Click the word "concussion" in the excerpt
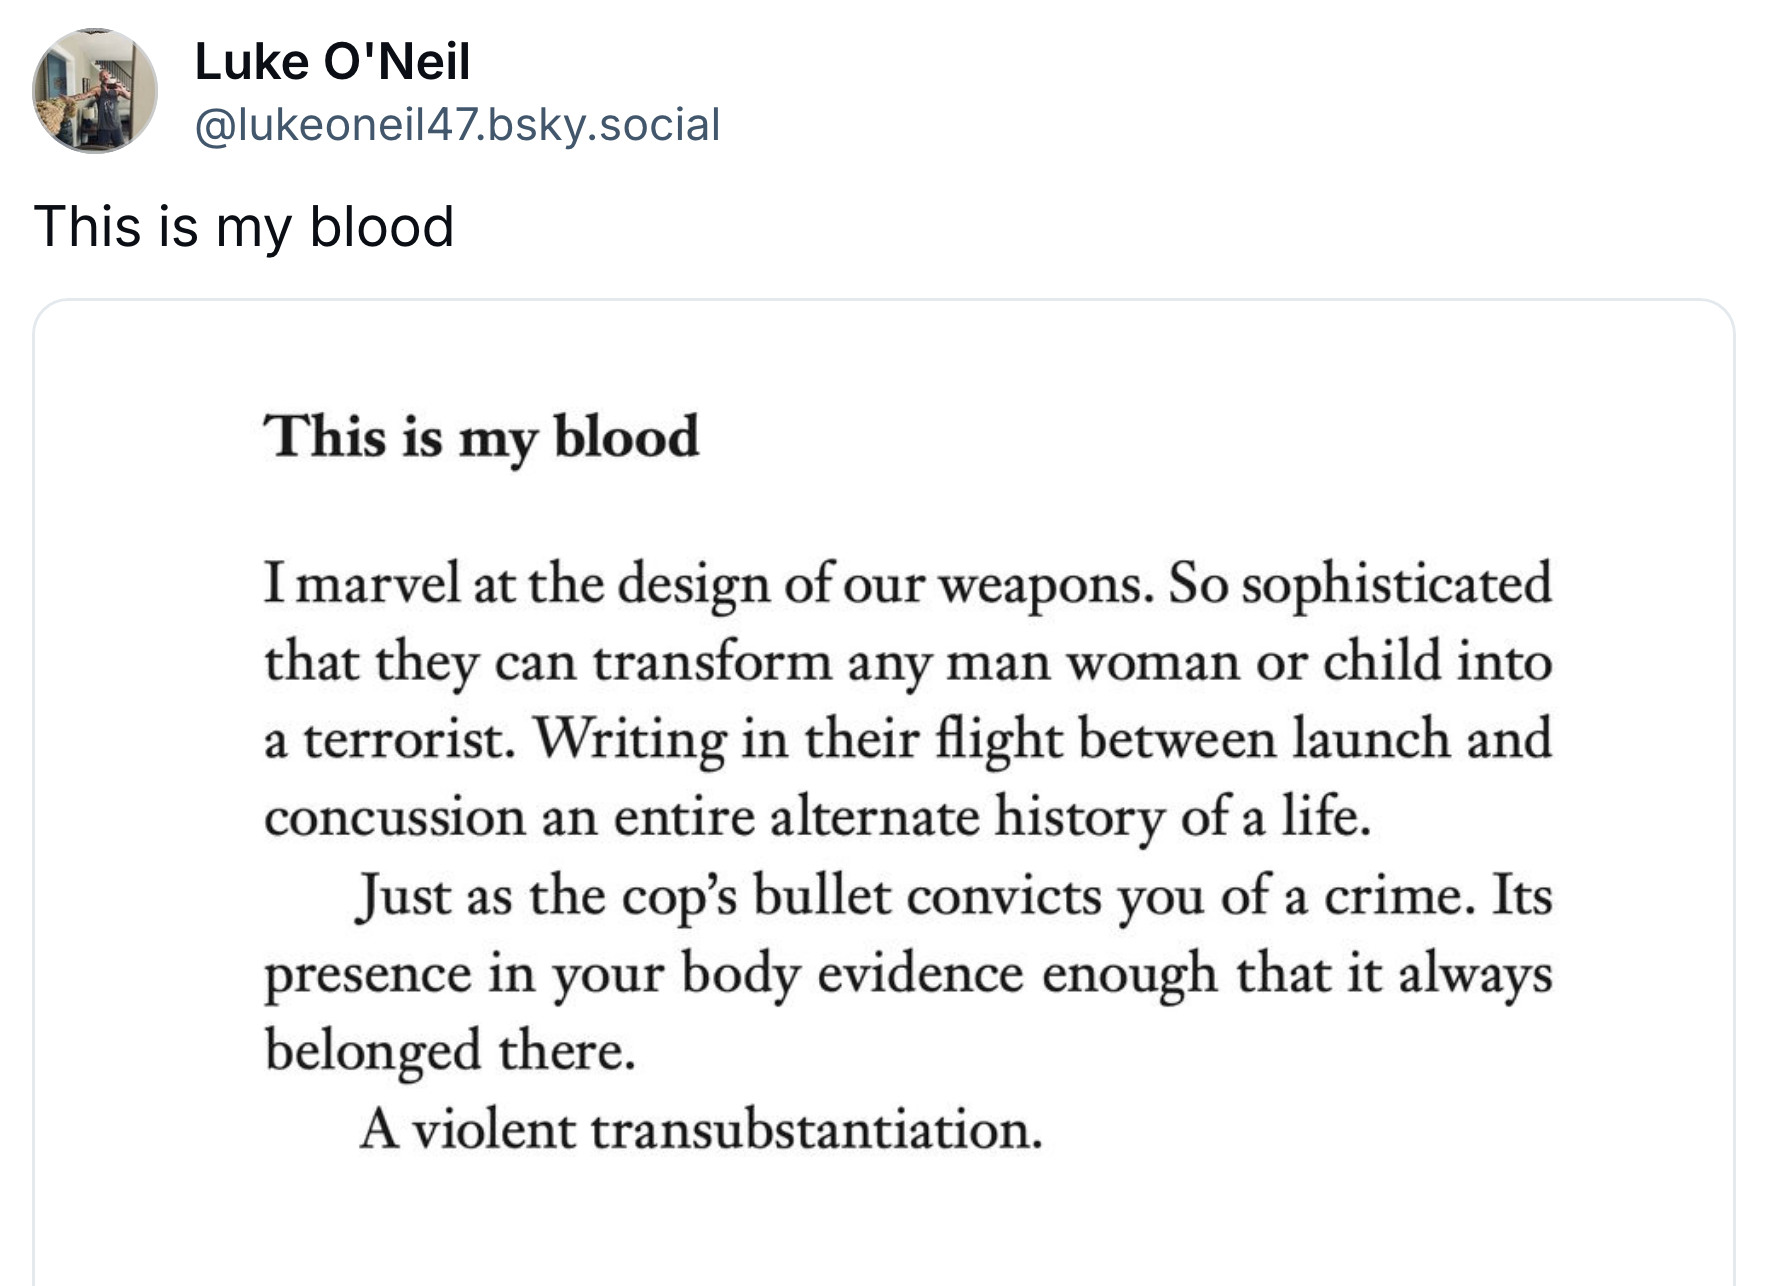Screen dimensions: 1776x1286 394,818
